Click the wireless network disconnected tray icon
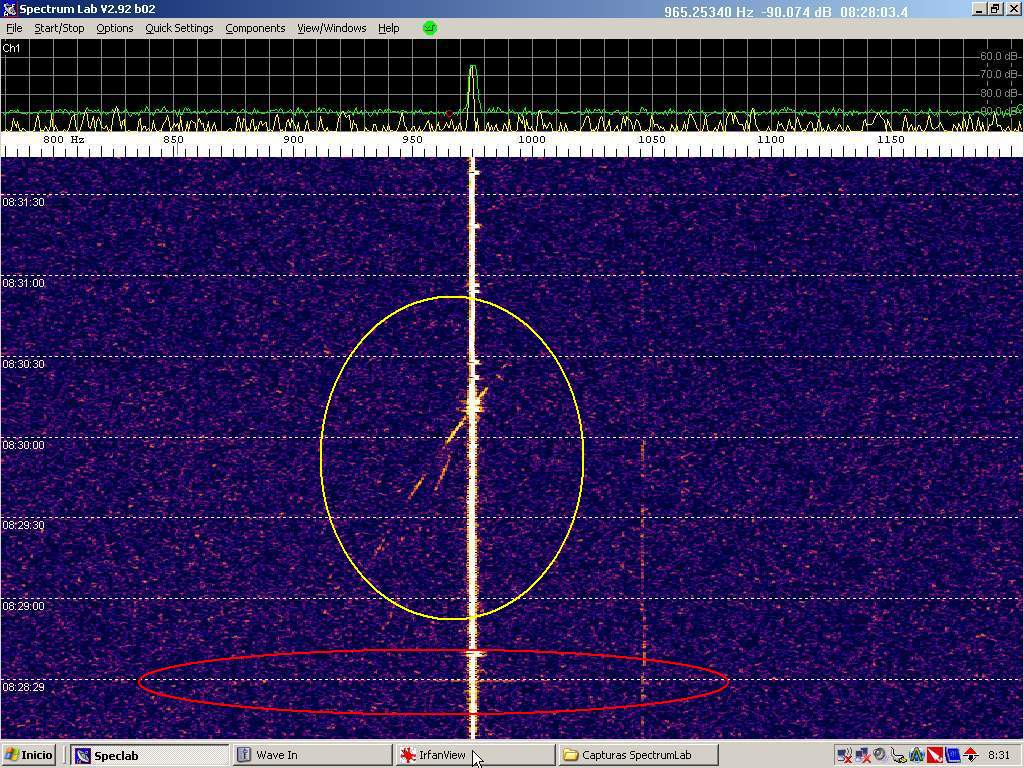This screenshot has width=1024, height=768. click(x=845, y=755)
